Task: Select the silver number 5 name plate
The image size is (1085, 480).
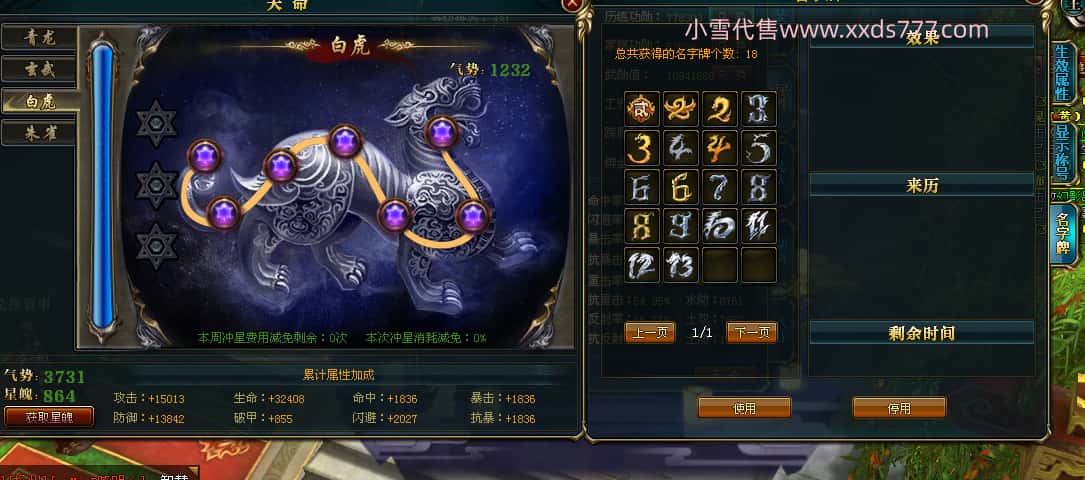Action: 758,147
